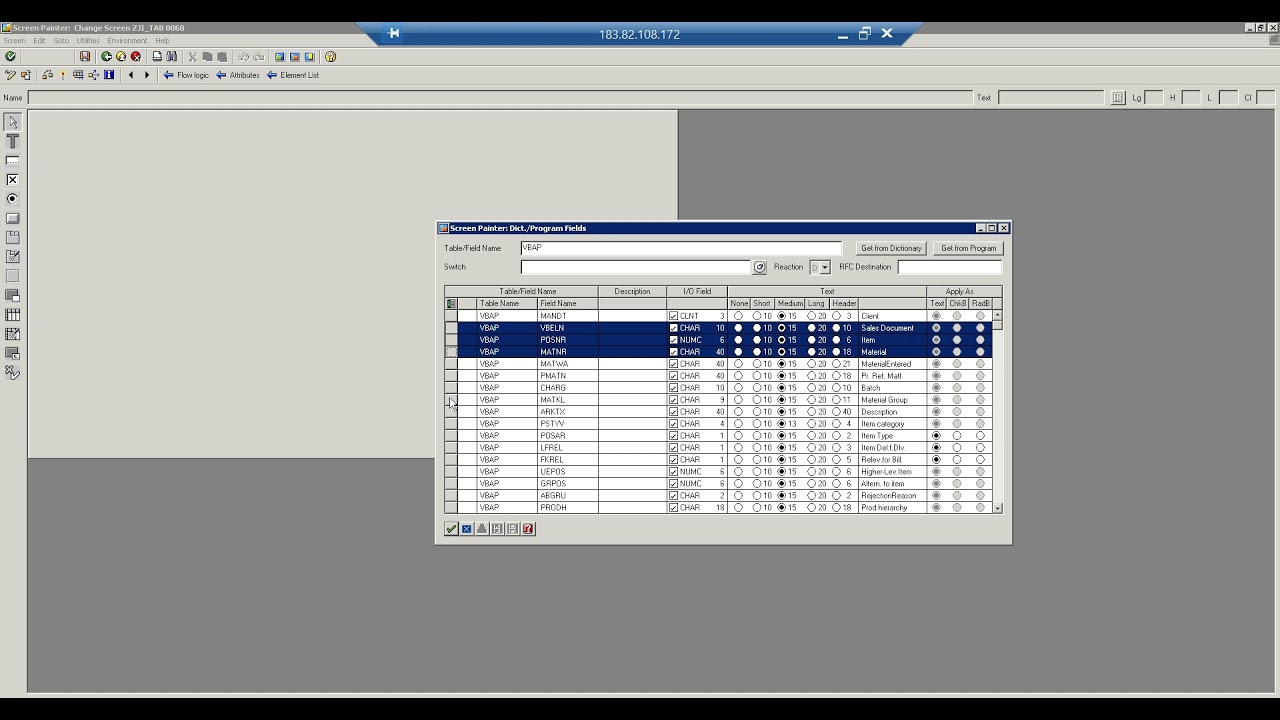Click the Table/Field Name input with VBAP
The image size is (1280, 720).
tap(681, 248)
